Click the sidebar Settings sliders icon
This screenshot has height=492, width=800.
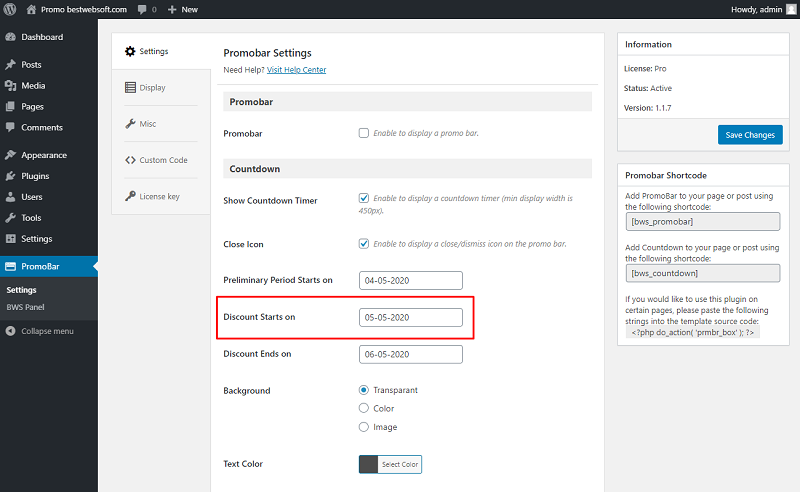[10, 238]
